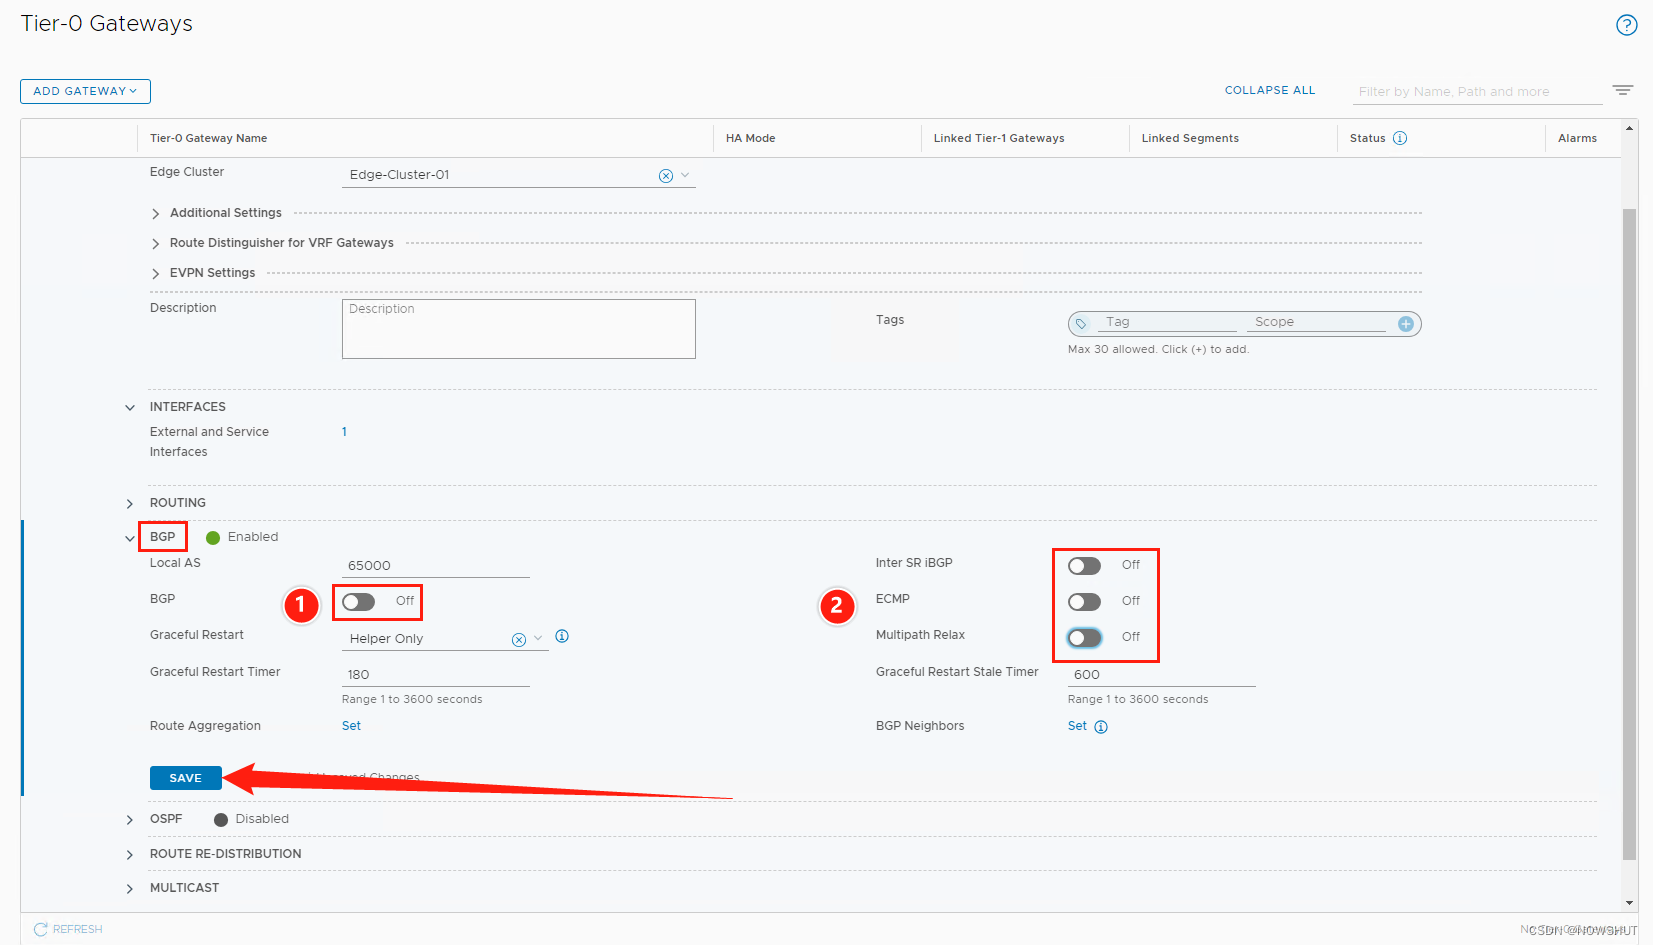Collapse the INTERFACES section
This screenshot has width=1653, height=945.
coord(130,408)
